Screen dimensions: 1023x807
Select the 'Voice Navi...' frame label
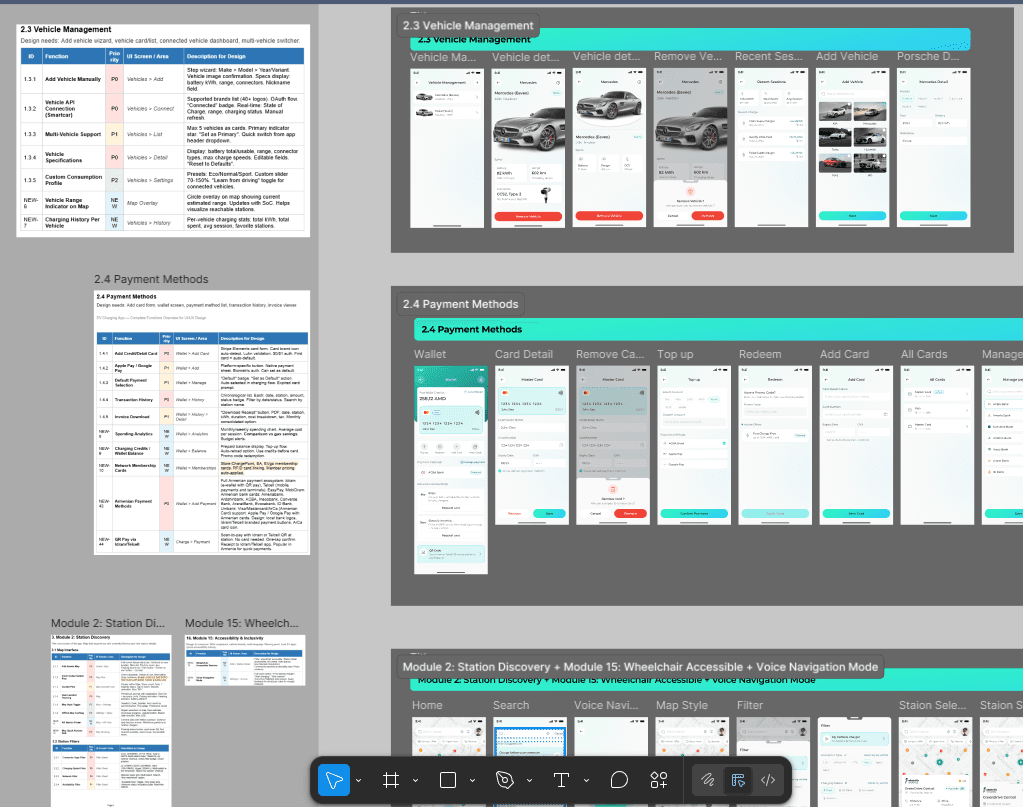[x=606, y=705]
